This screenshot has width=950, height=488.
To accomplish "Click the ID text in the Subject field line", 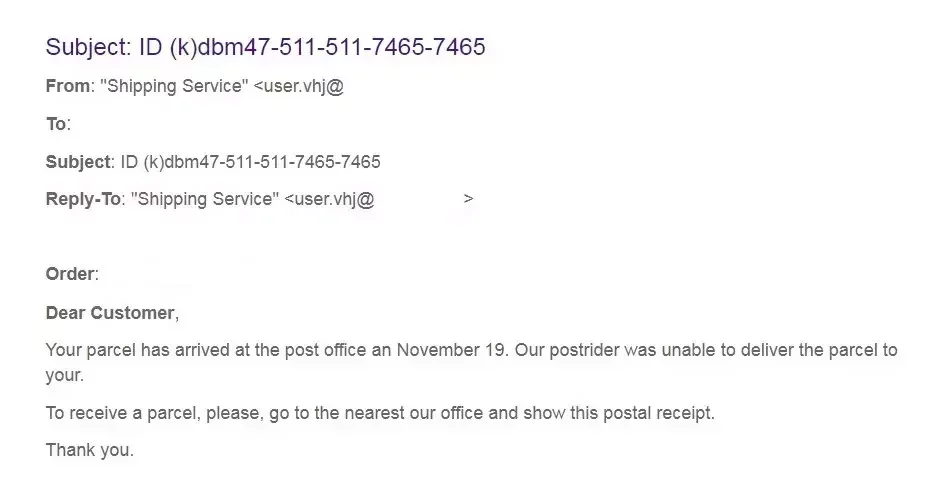I will pos(250,162).
